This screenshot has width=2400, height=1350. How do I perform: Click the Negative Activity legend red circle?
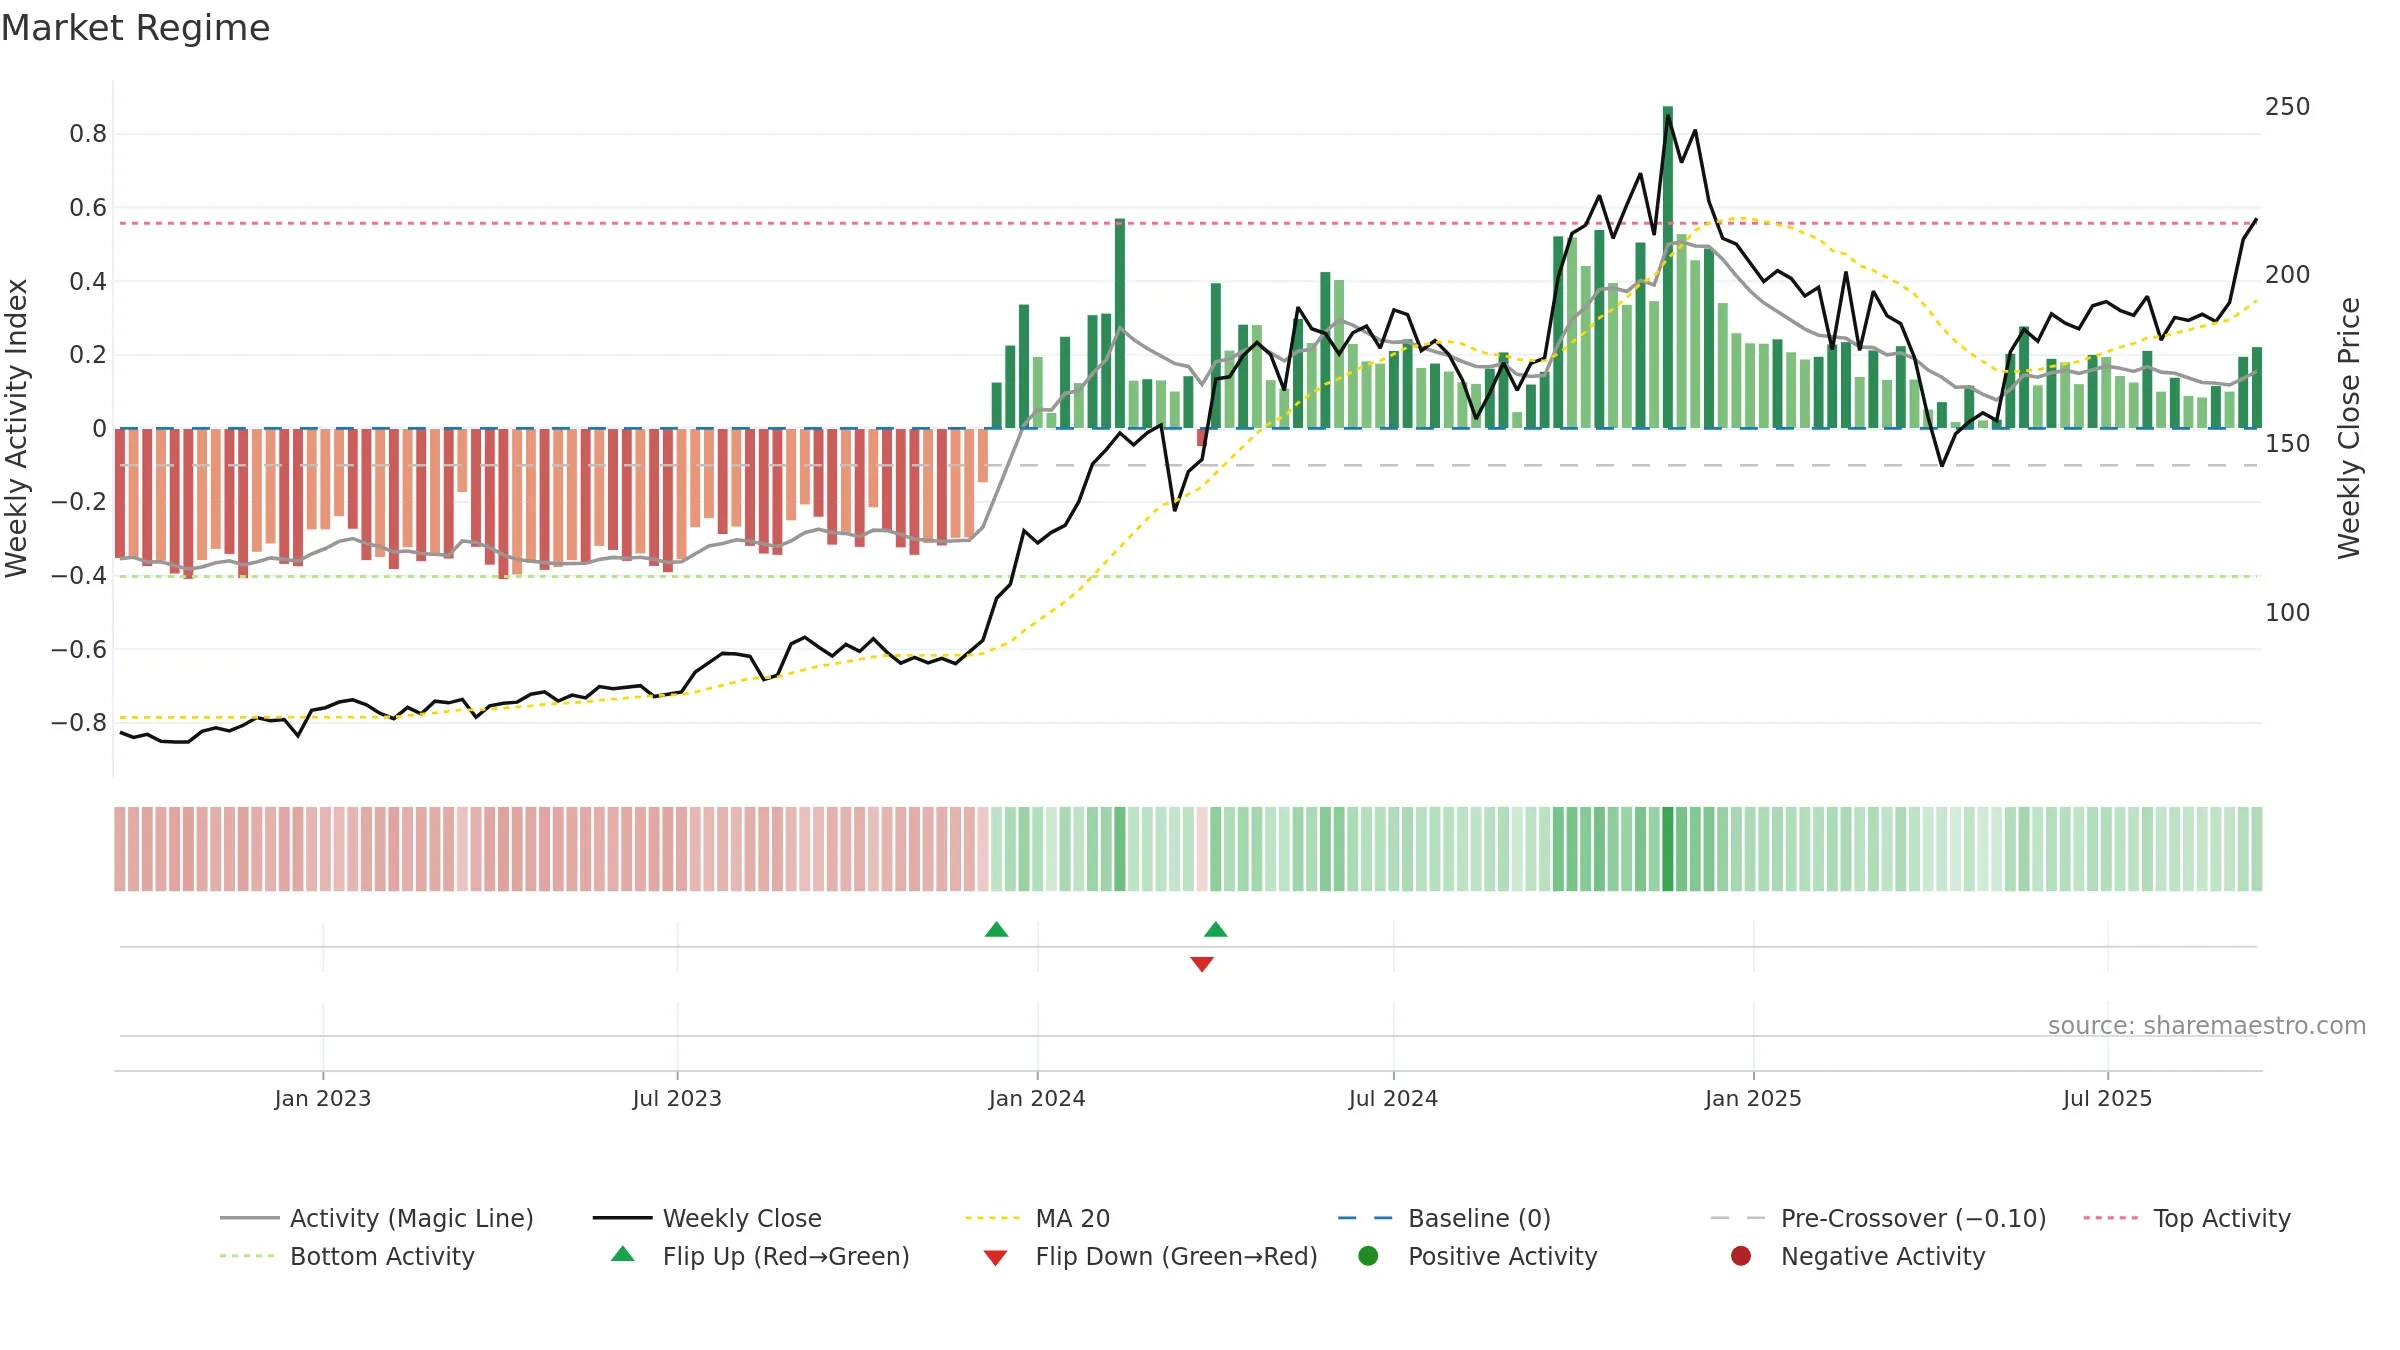1741,1256
